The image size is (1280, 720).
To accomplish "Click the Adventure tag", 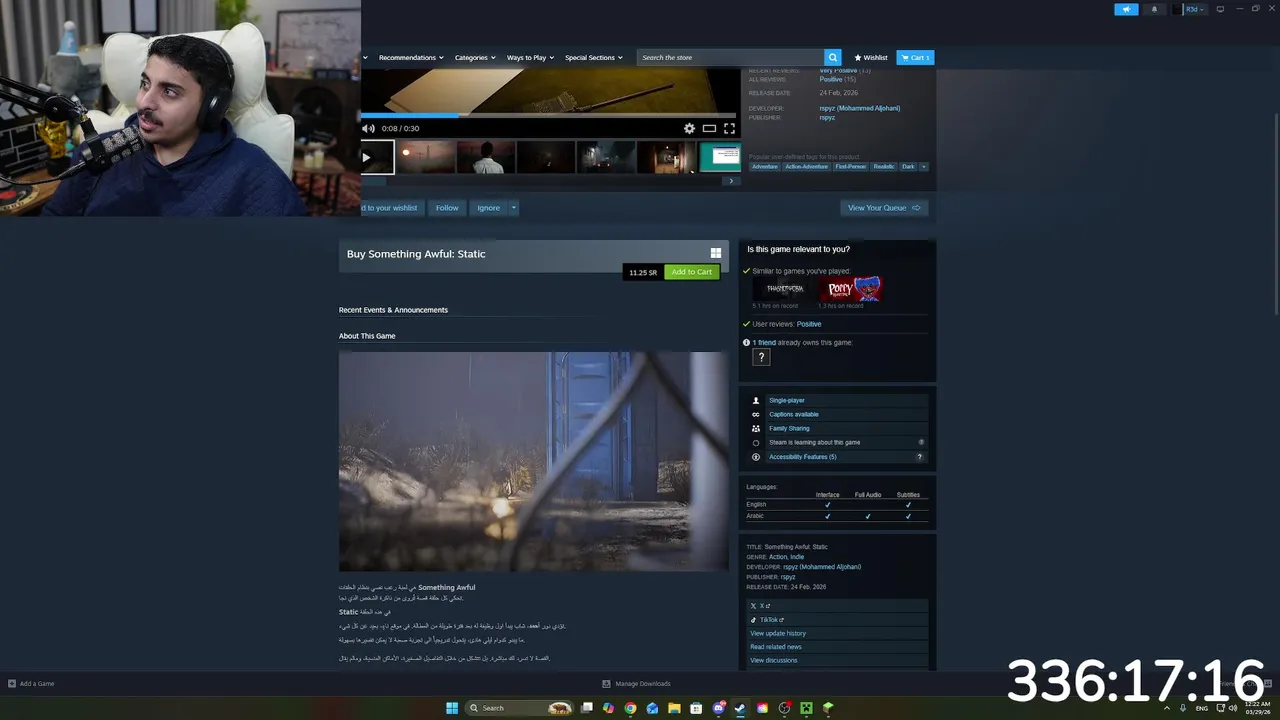I will click(765, 167).
